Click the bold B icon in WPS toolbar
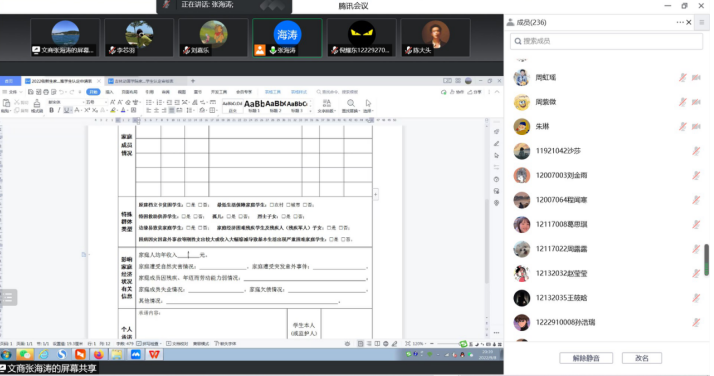This screenshot has height=376, width=714. [51, 110]
